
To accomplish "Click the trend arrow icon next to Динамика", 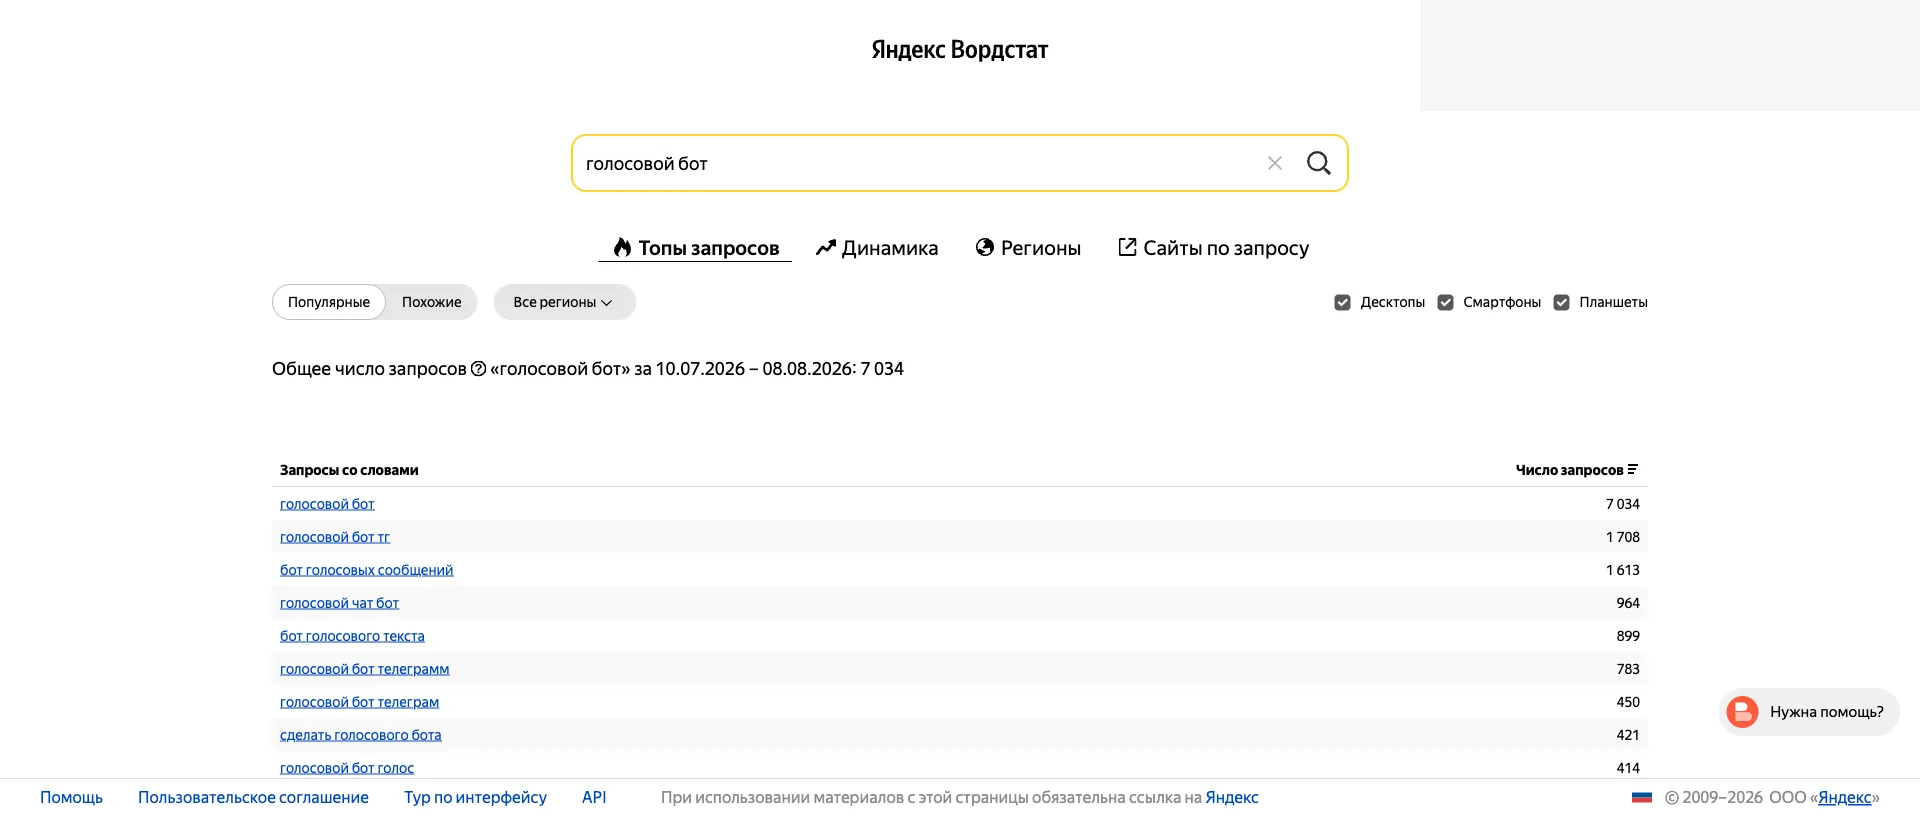I will pos(825,247).
